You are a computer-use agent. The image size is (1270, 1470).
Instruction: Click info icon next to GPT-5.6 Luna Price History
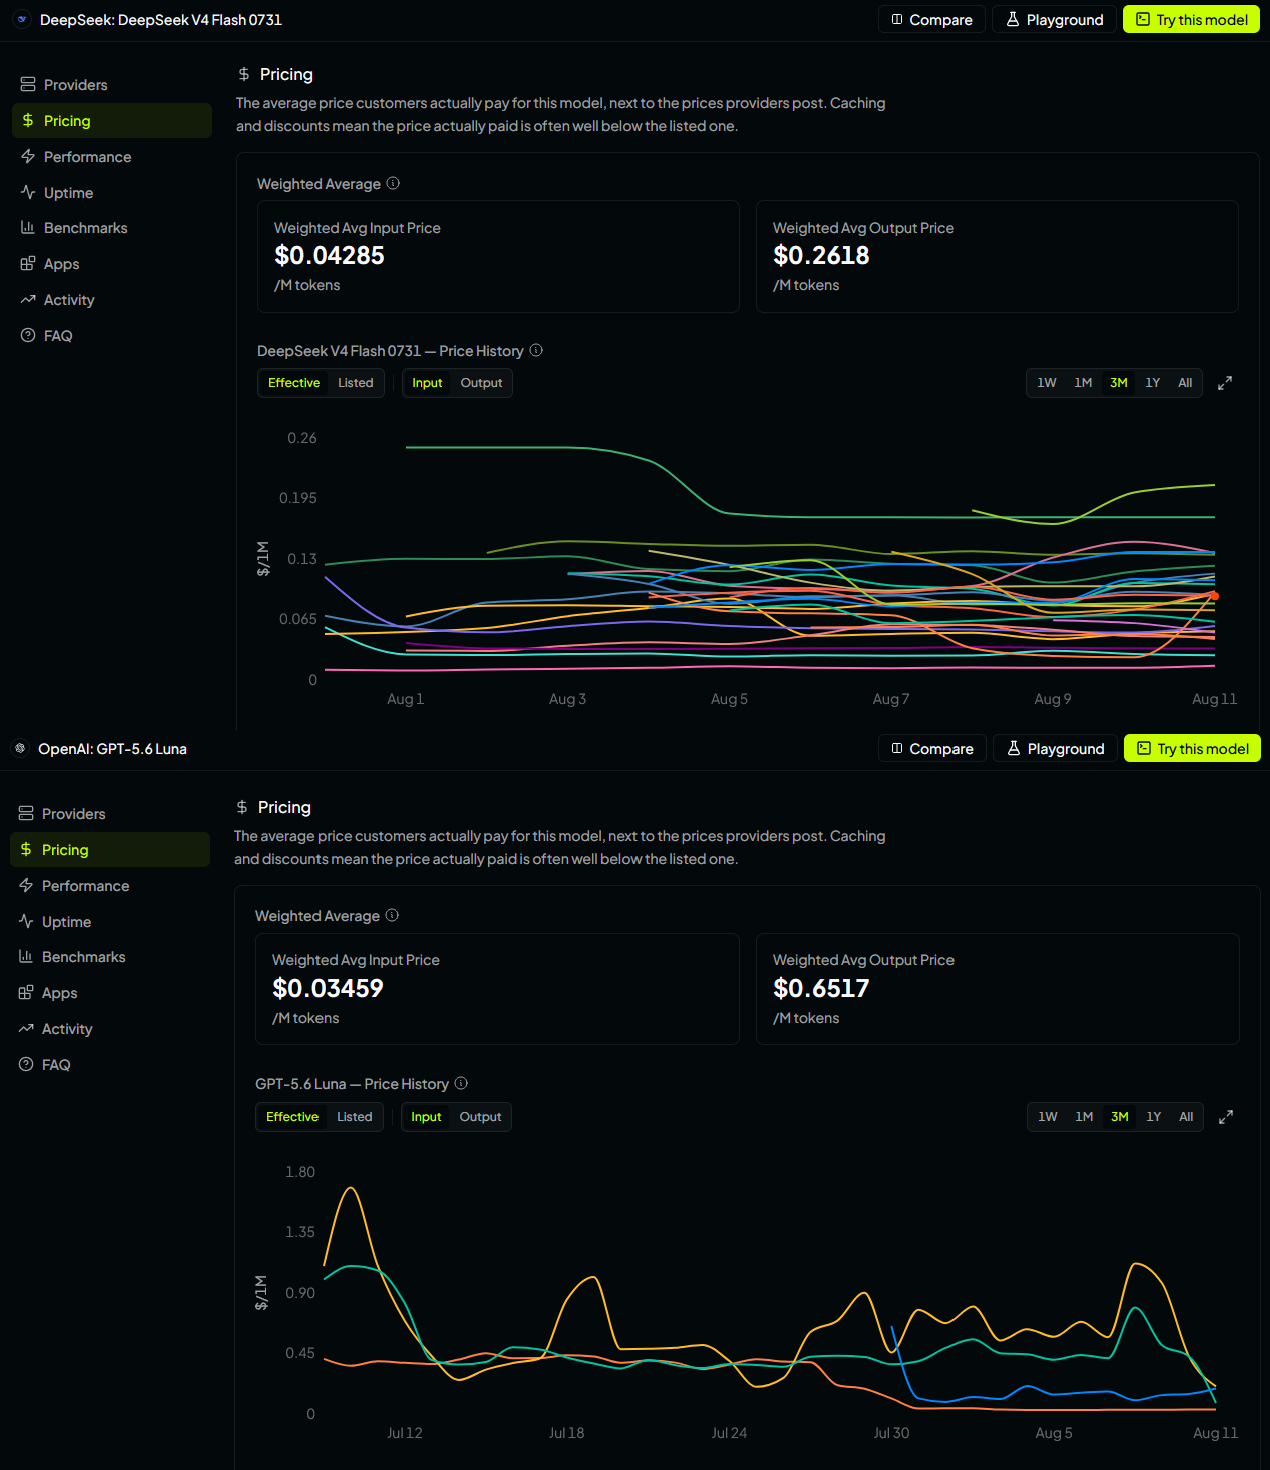461,1083
